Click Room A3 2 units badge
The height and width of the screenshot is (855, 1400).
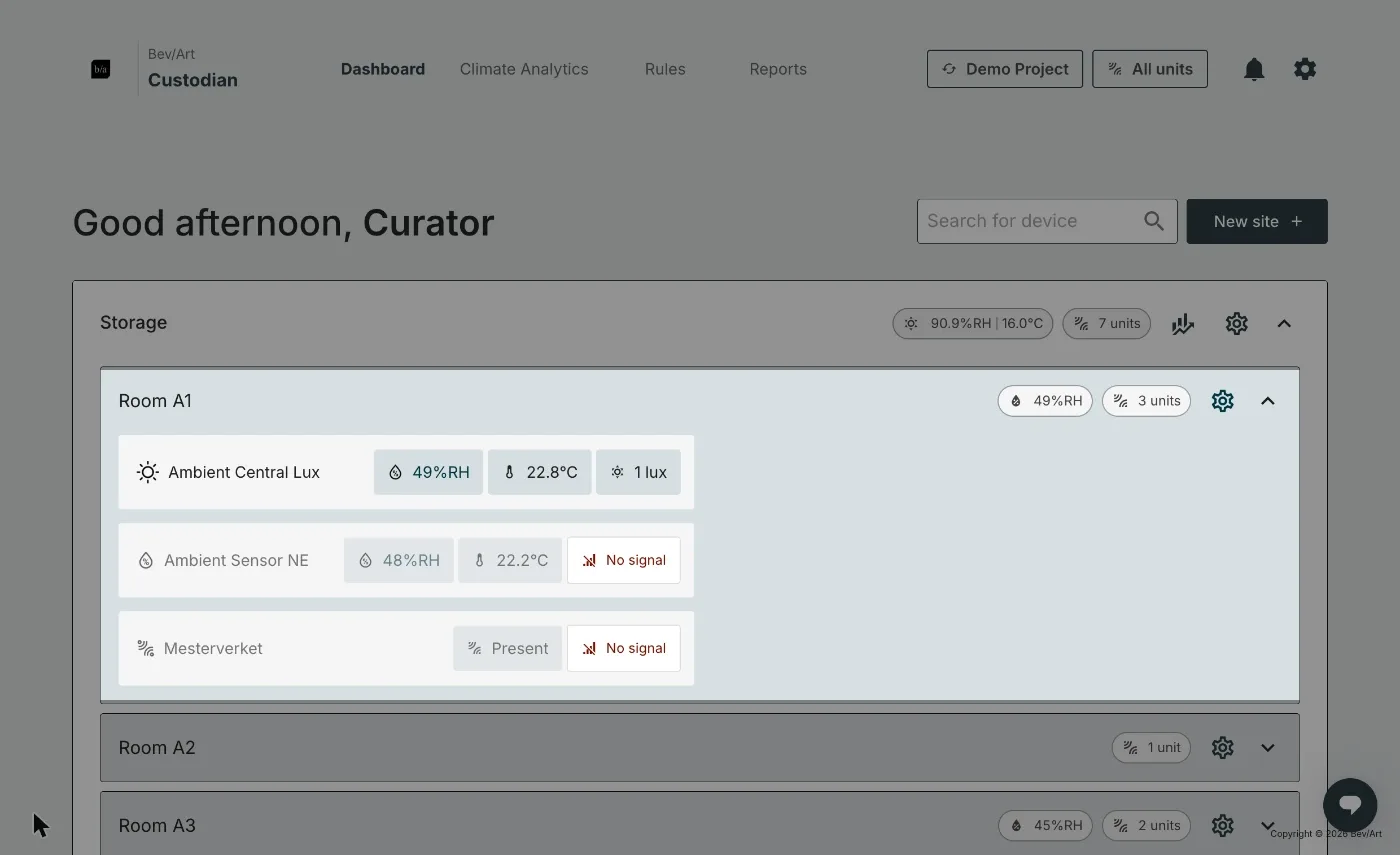tap(1146, 825)
